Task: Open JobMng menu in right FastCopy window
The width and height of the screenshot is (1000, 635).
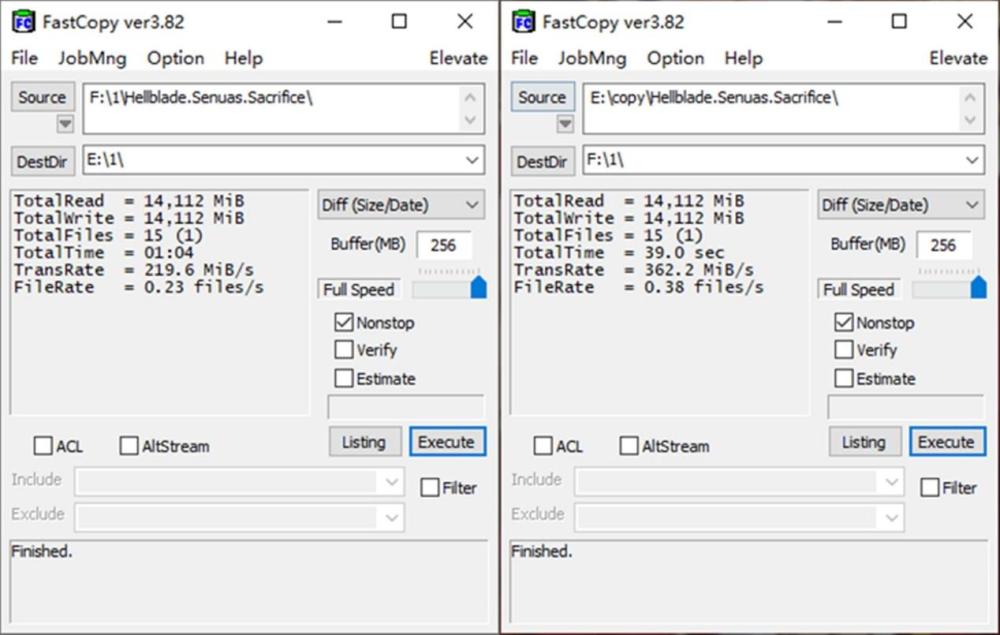Action: pyautogui.click(x=592, y=58)
